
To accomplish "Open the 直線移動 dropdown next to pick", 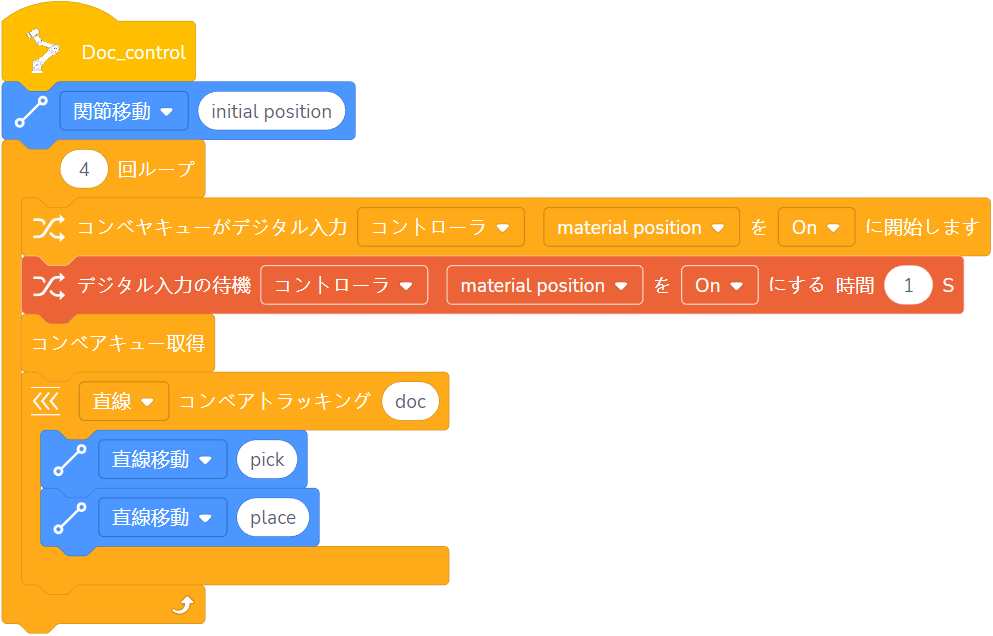I will pos(163,460).
